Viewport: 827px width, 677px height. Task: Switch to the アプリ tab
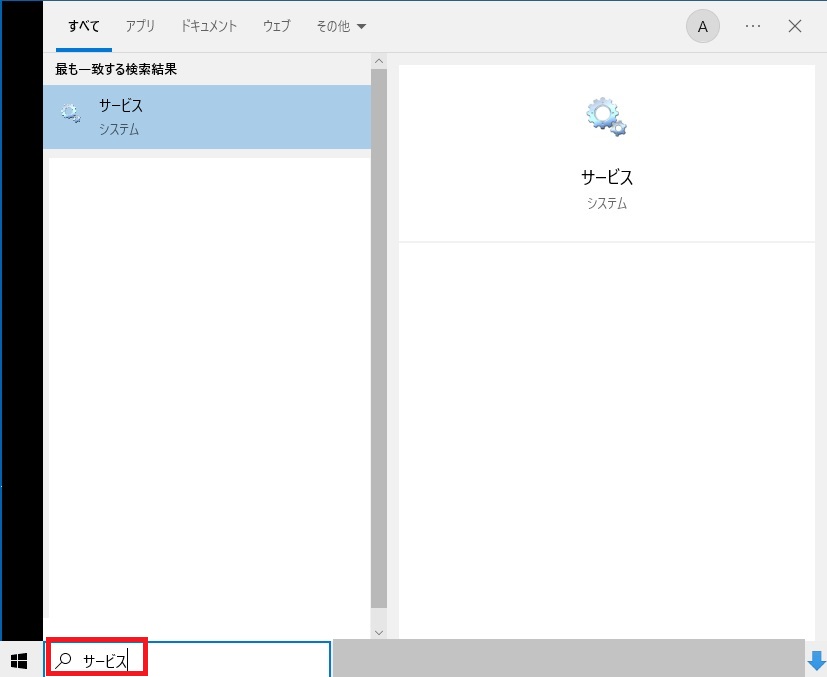140,27
